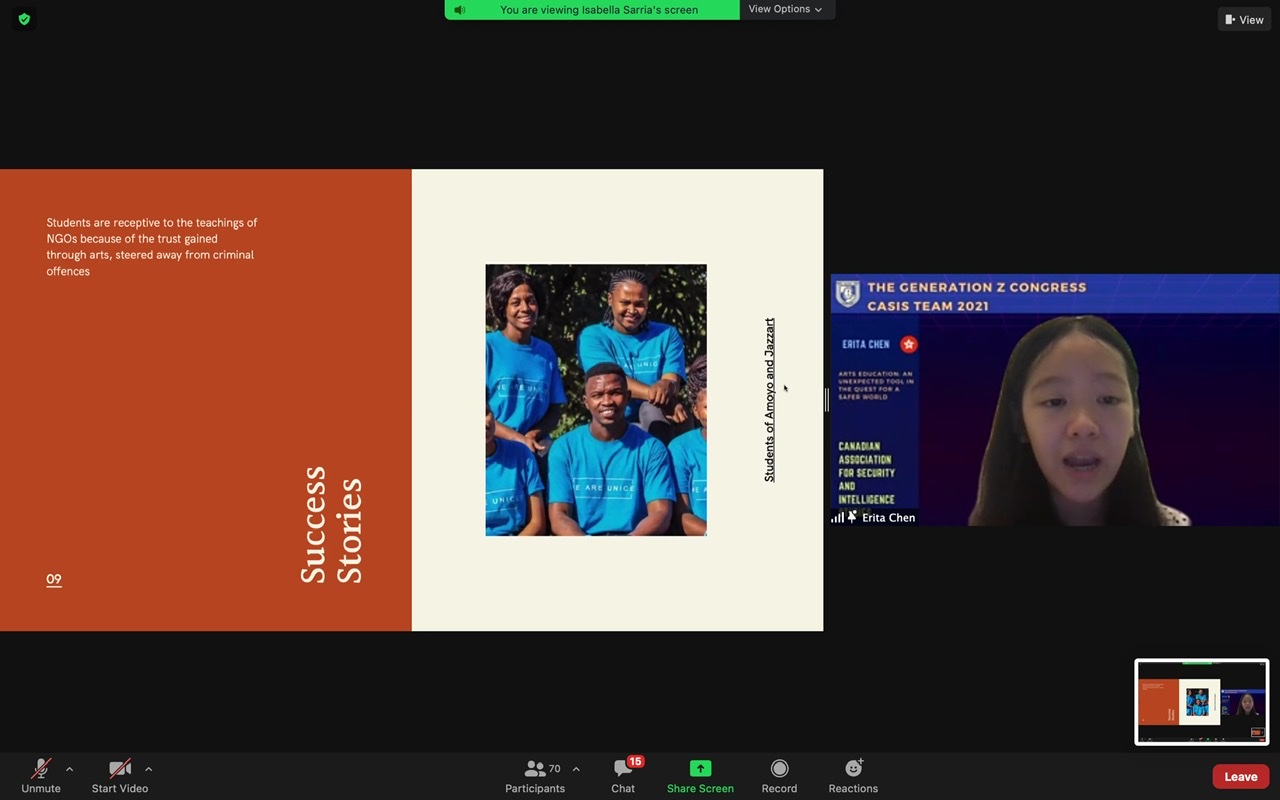
Task: Open the Reactions menu
Action: 853,776
